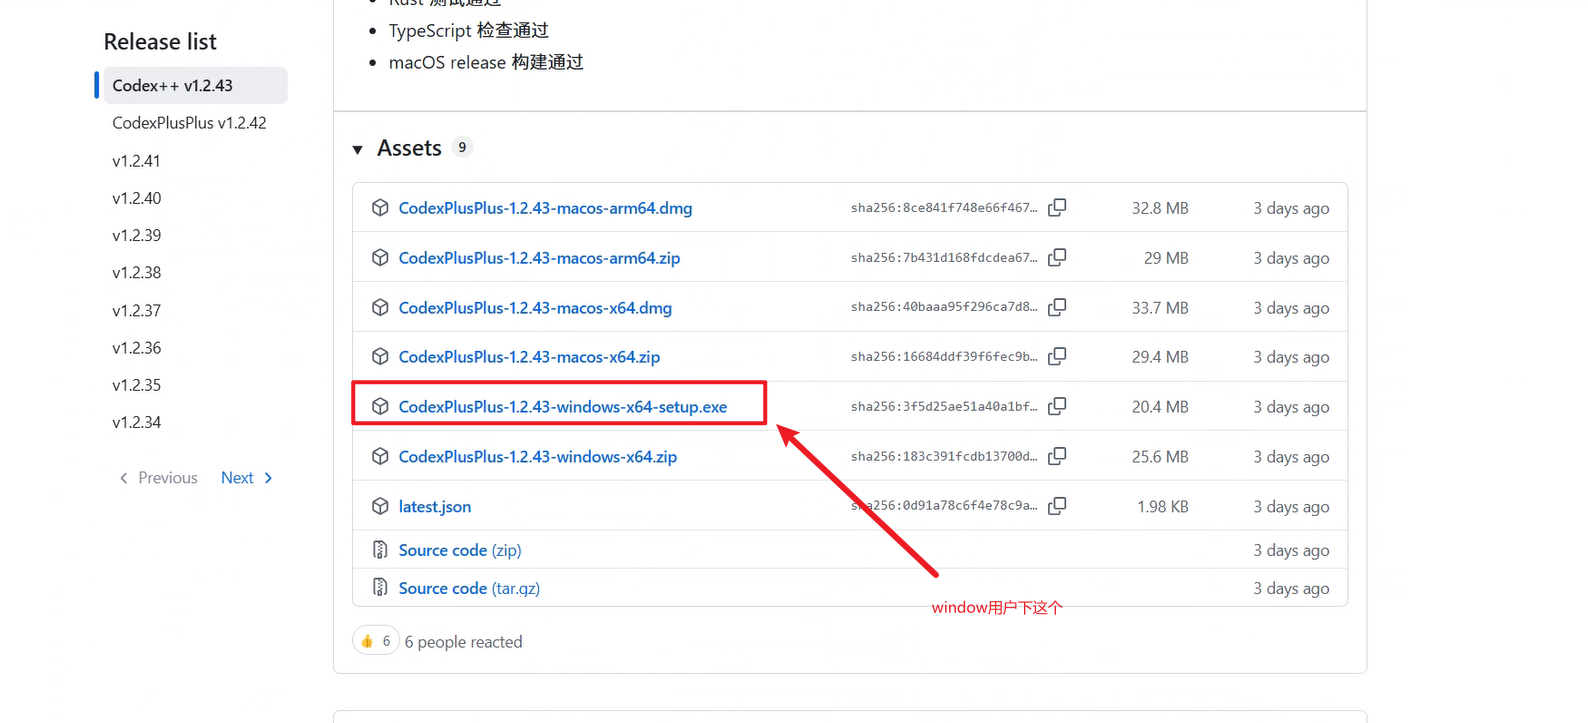Click the '20.4 MB' size value
Image resolution: width=1588 pixels, height=723 pixels.
pos(1160,407)
